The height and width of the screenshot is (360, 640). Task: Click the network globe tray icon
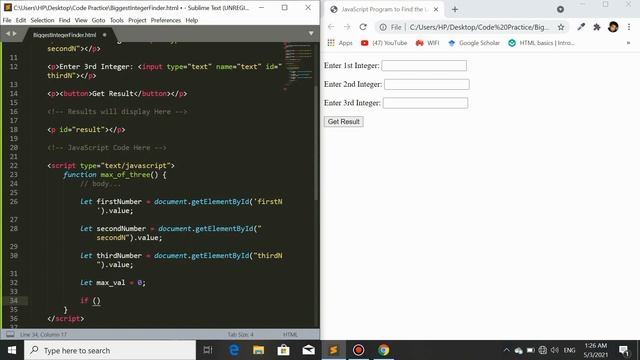(542, 350)
